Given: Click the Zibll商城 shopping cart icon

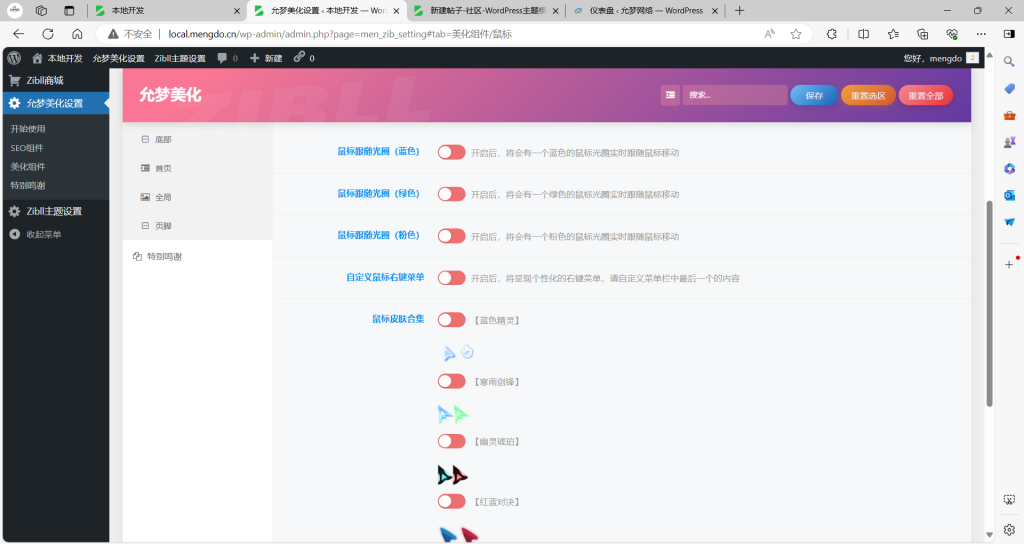Looking at the screenshot, I should pyautogui.click(x=14, y=80).
